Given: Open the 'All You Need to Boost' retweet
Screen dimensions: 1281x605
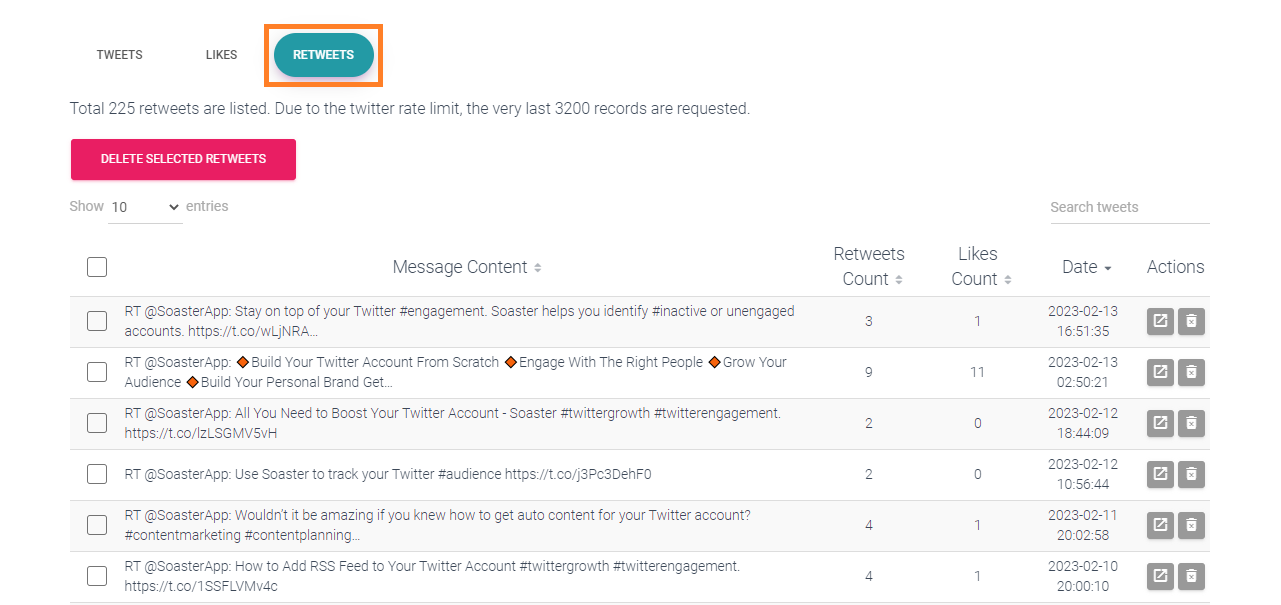Looking at the screenshot, I should [1160, 423].
